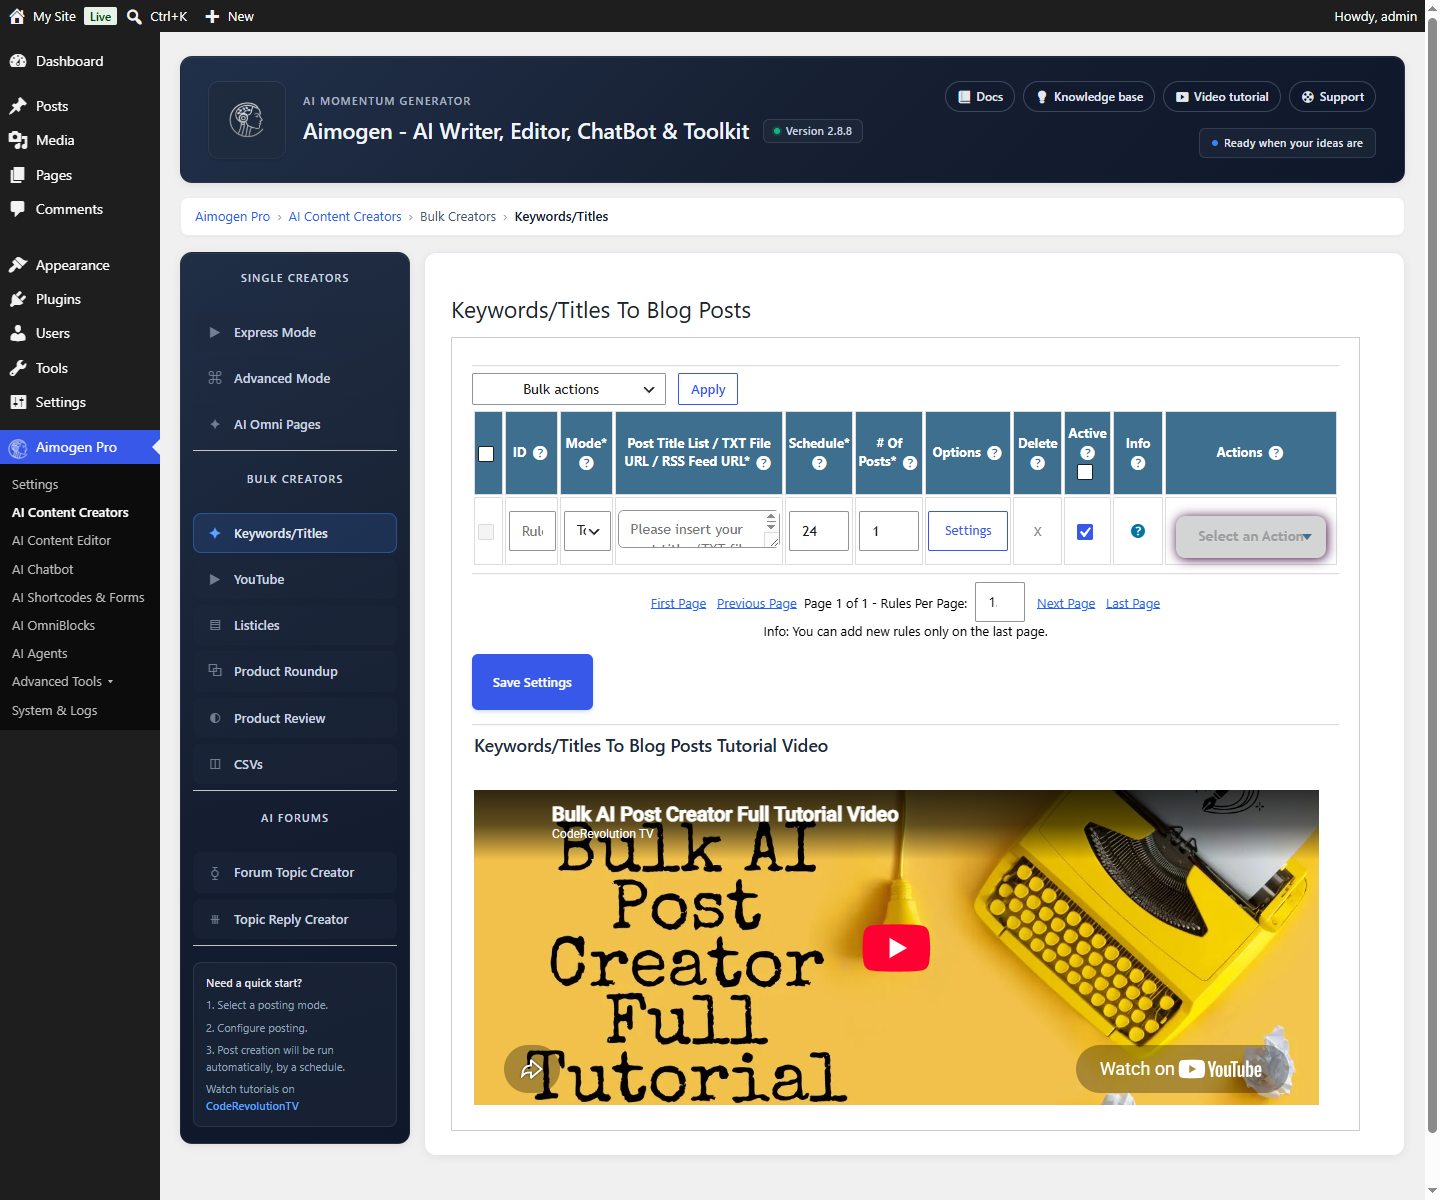
Task: Open Advanced Mode creator
Action: pos(295,378)
